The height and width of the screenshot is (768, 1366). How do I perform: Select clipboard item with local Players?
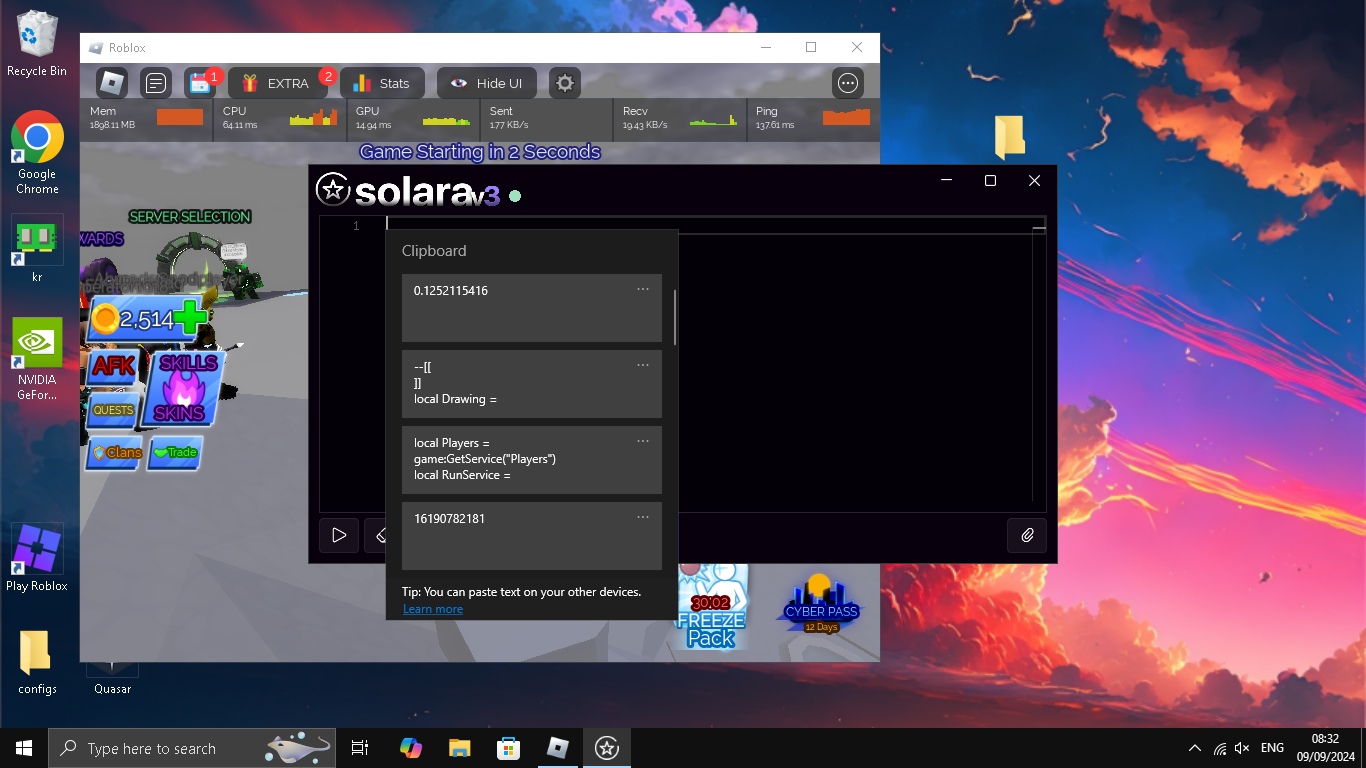coord(532,460)
